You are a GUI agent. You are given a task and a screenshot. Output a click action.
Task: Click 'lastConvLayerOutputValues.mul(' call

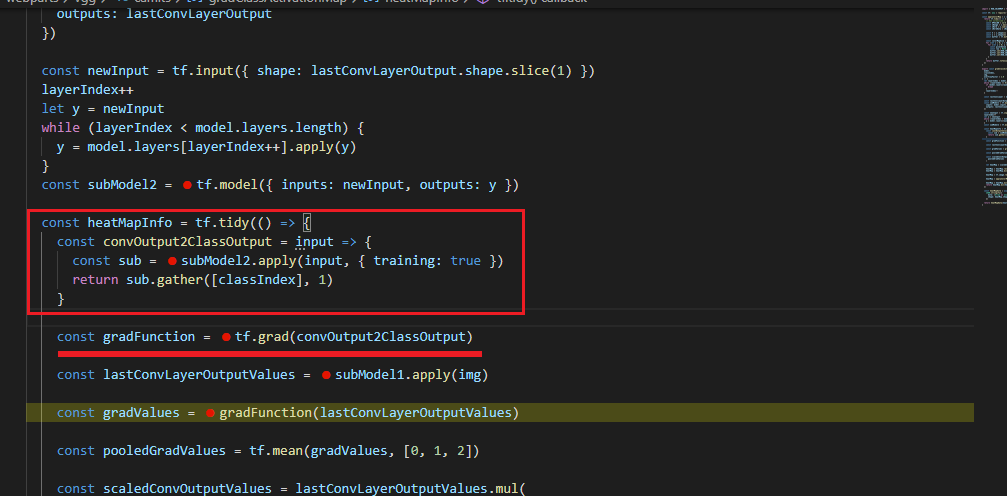(410, 490)
